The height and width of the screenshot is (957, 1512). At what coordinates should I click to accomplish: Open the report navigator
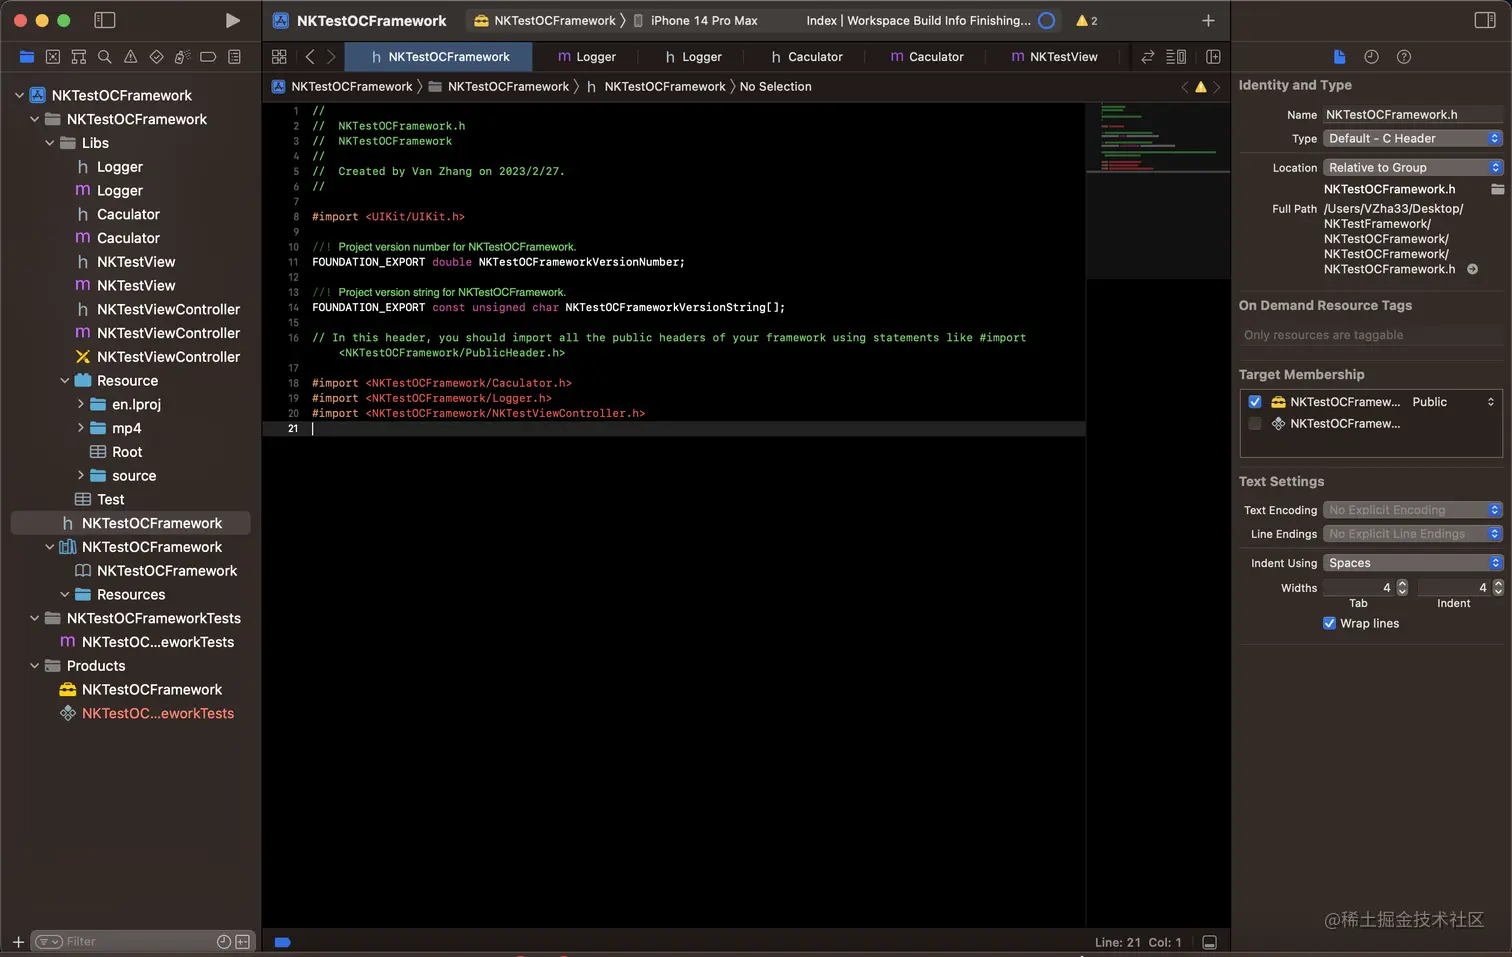234,57
